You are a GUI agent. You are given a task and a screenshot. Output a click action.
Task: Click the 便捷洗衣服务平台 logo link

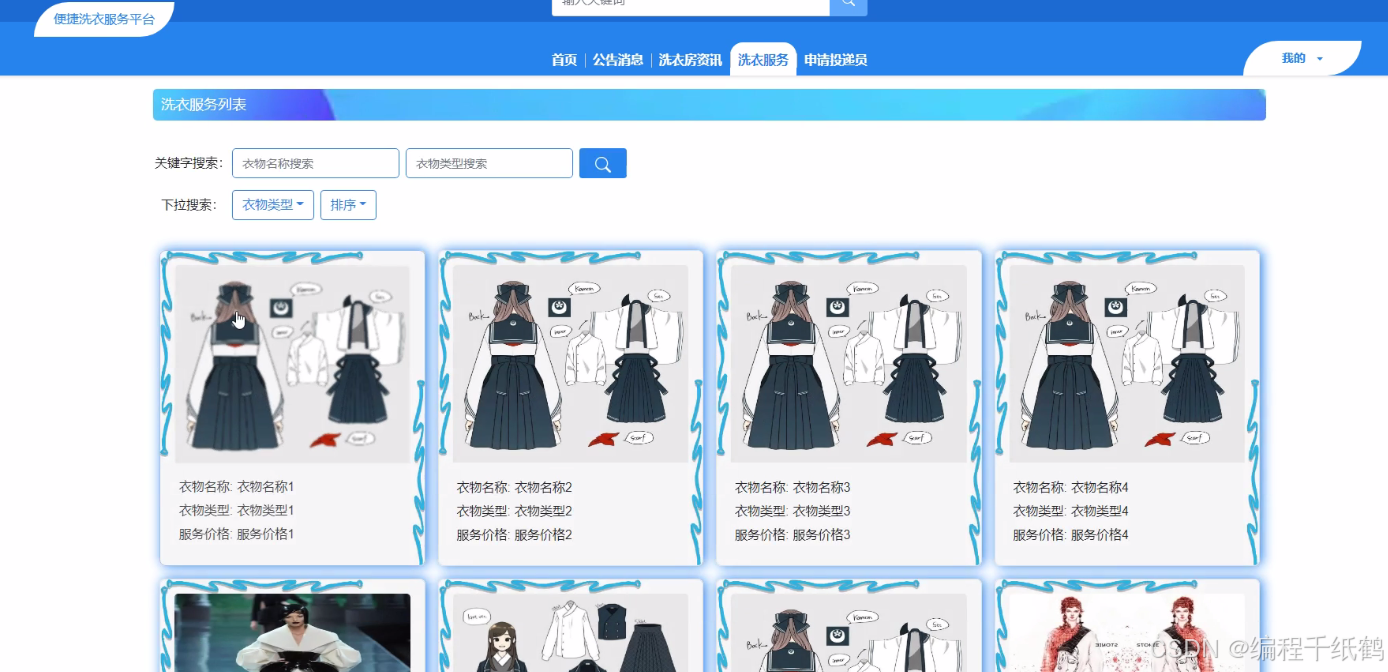[104, 19]
